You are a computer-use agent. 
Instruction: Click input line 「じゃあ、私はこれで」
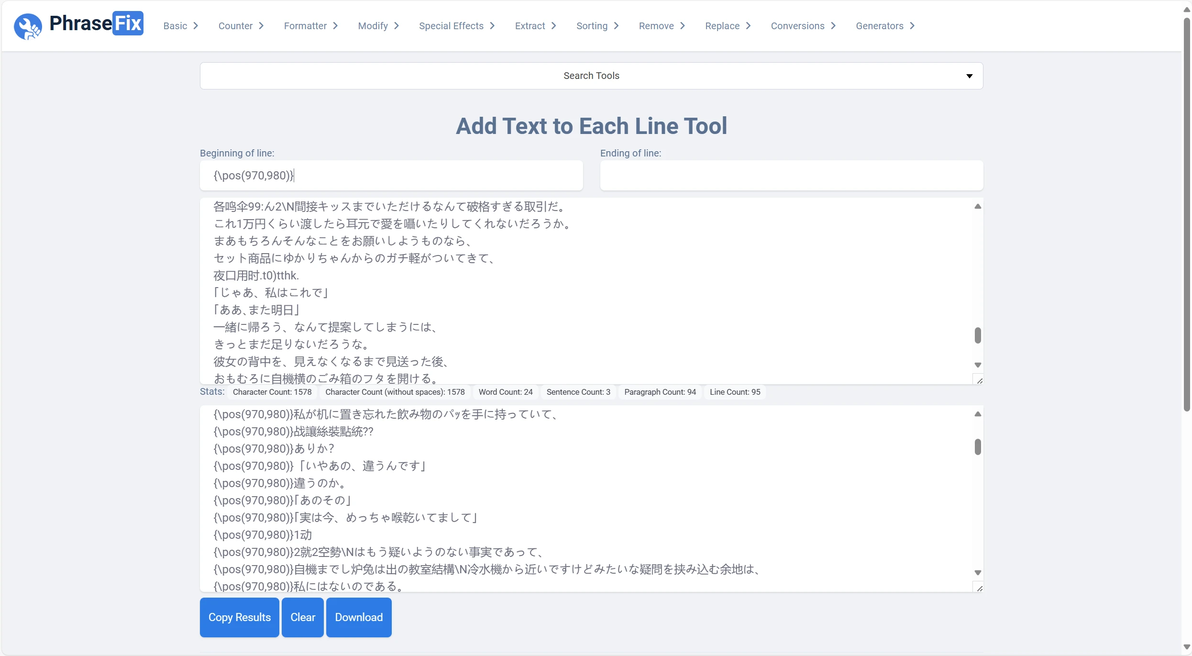(271, 293)
